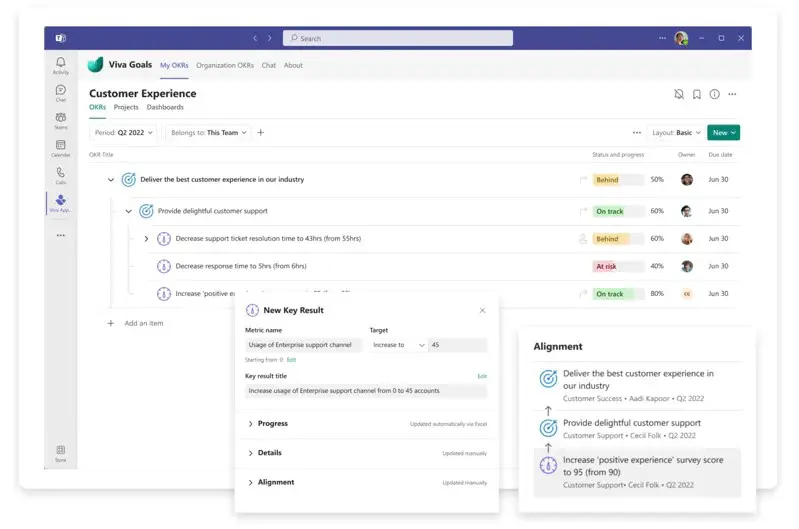799x529 pixels.
Task: Click Behind progress bar at 50%
Action: point(618,179)
